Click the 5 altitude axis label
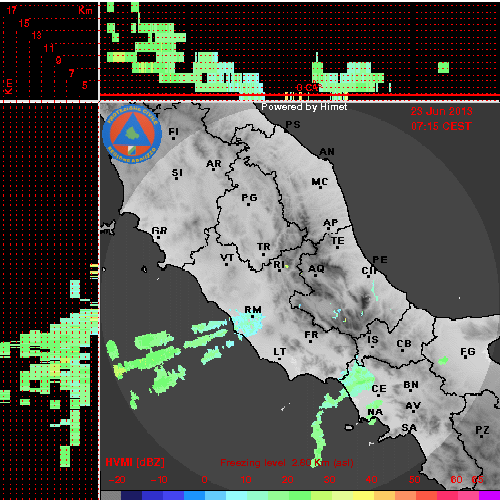This screenshot has height=500, width=500. [85, 85]
